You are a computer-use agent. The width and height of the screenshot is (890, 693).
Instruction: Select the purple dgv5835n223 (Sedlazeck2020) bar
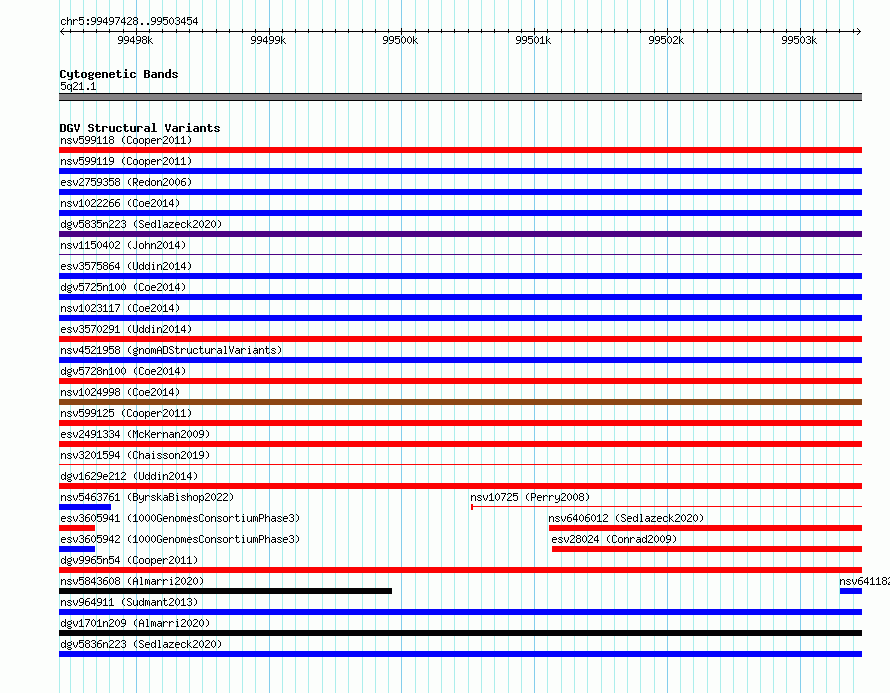click(x=460, y=234)
